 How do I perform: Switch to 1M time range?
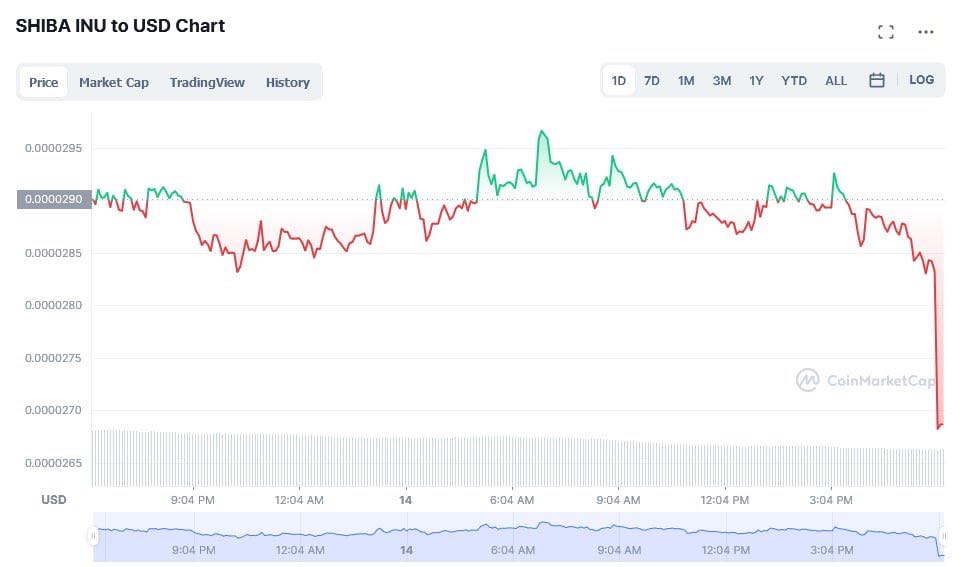pos(686,80)
